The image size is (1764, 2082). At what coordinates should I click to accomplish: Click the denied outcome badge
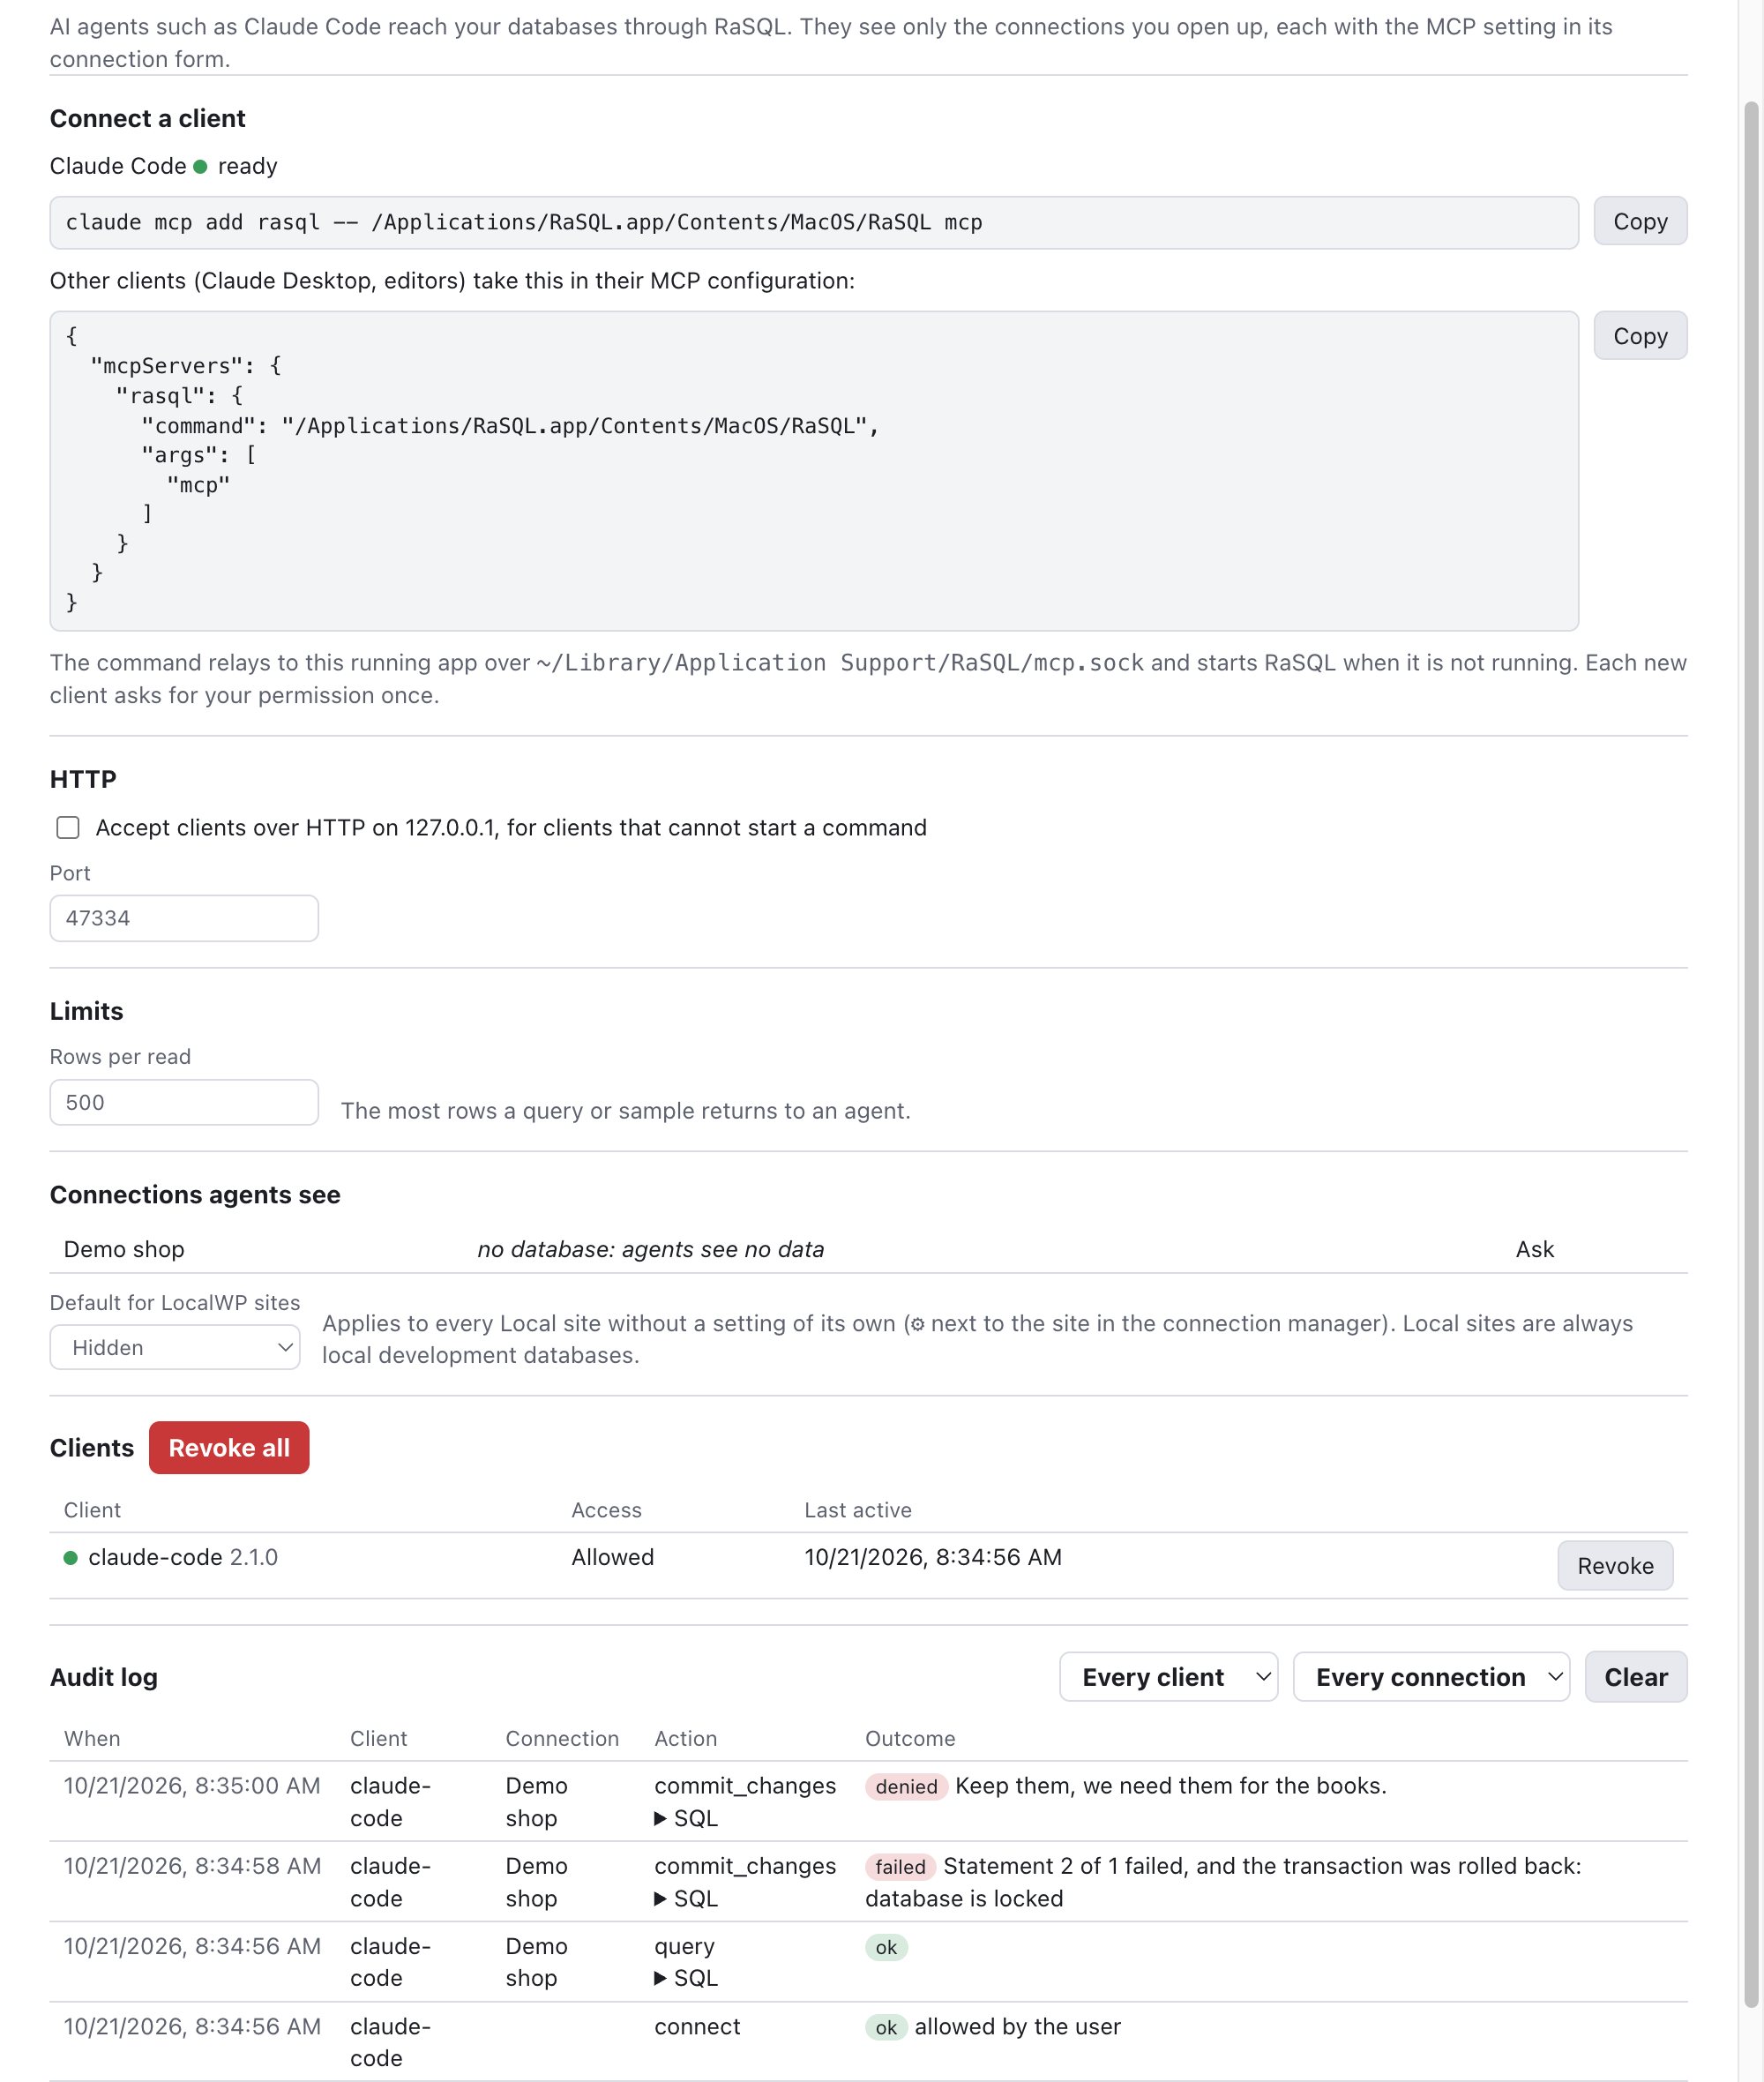906,1787
